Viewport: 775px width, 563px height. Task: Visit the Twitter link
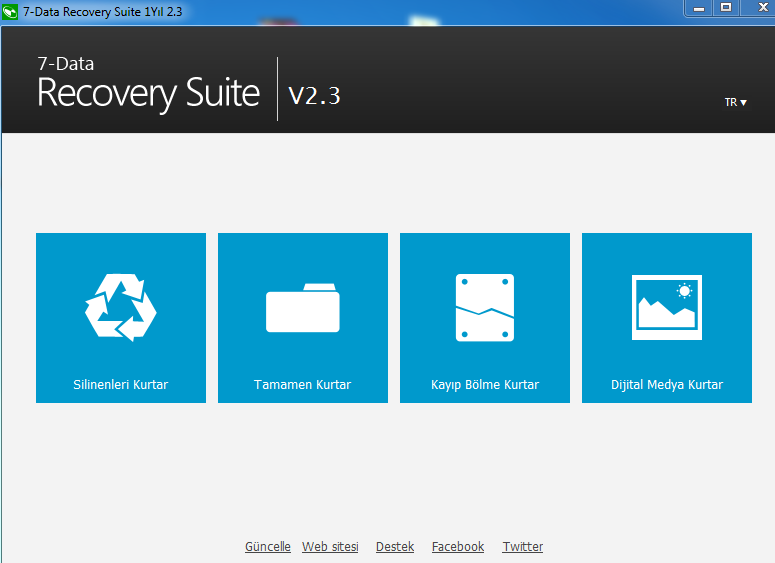point(523,547)
